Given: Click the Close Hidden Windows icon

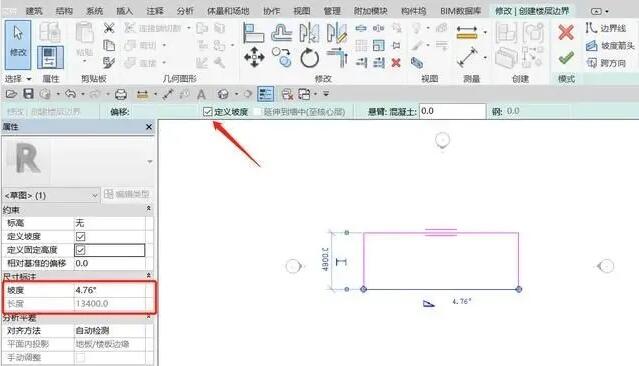Looking at the screenshot, I should [287, 95].
